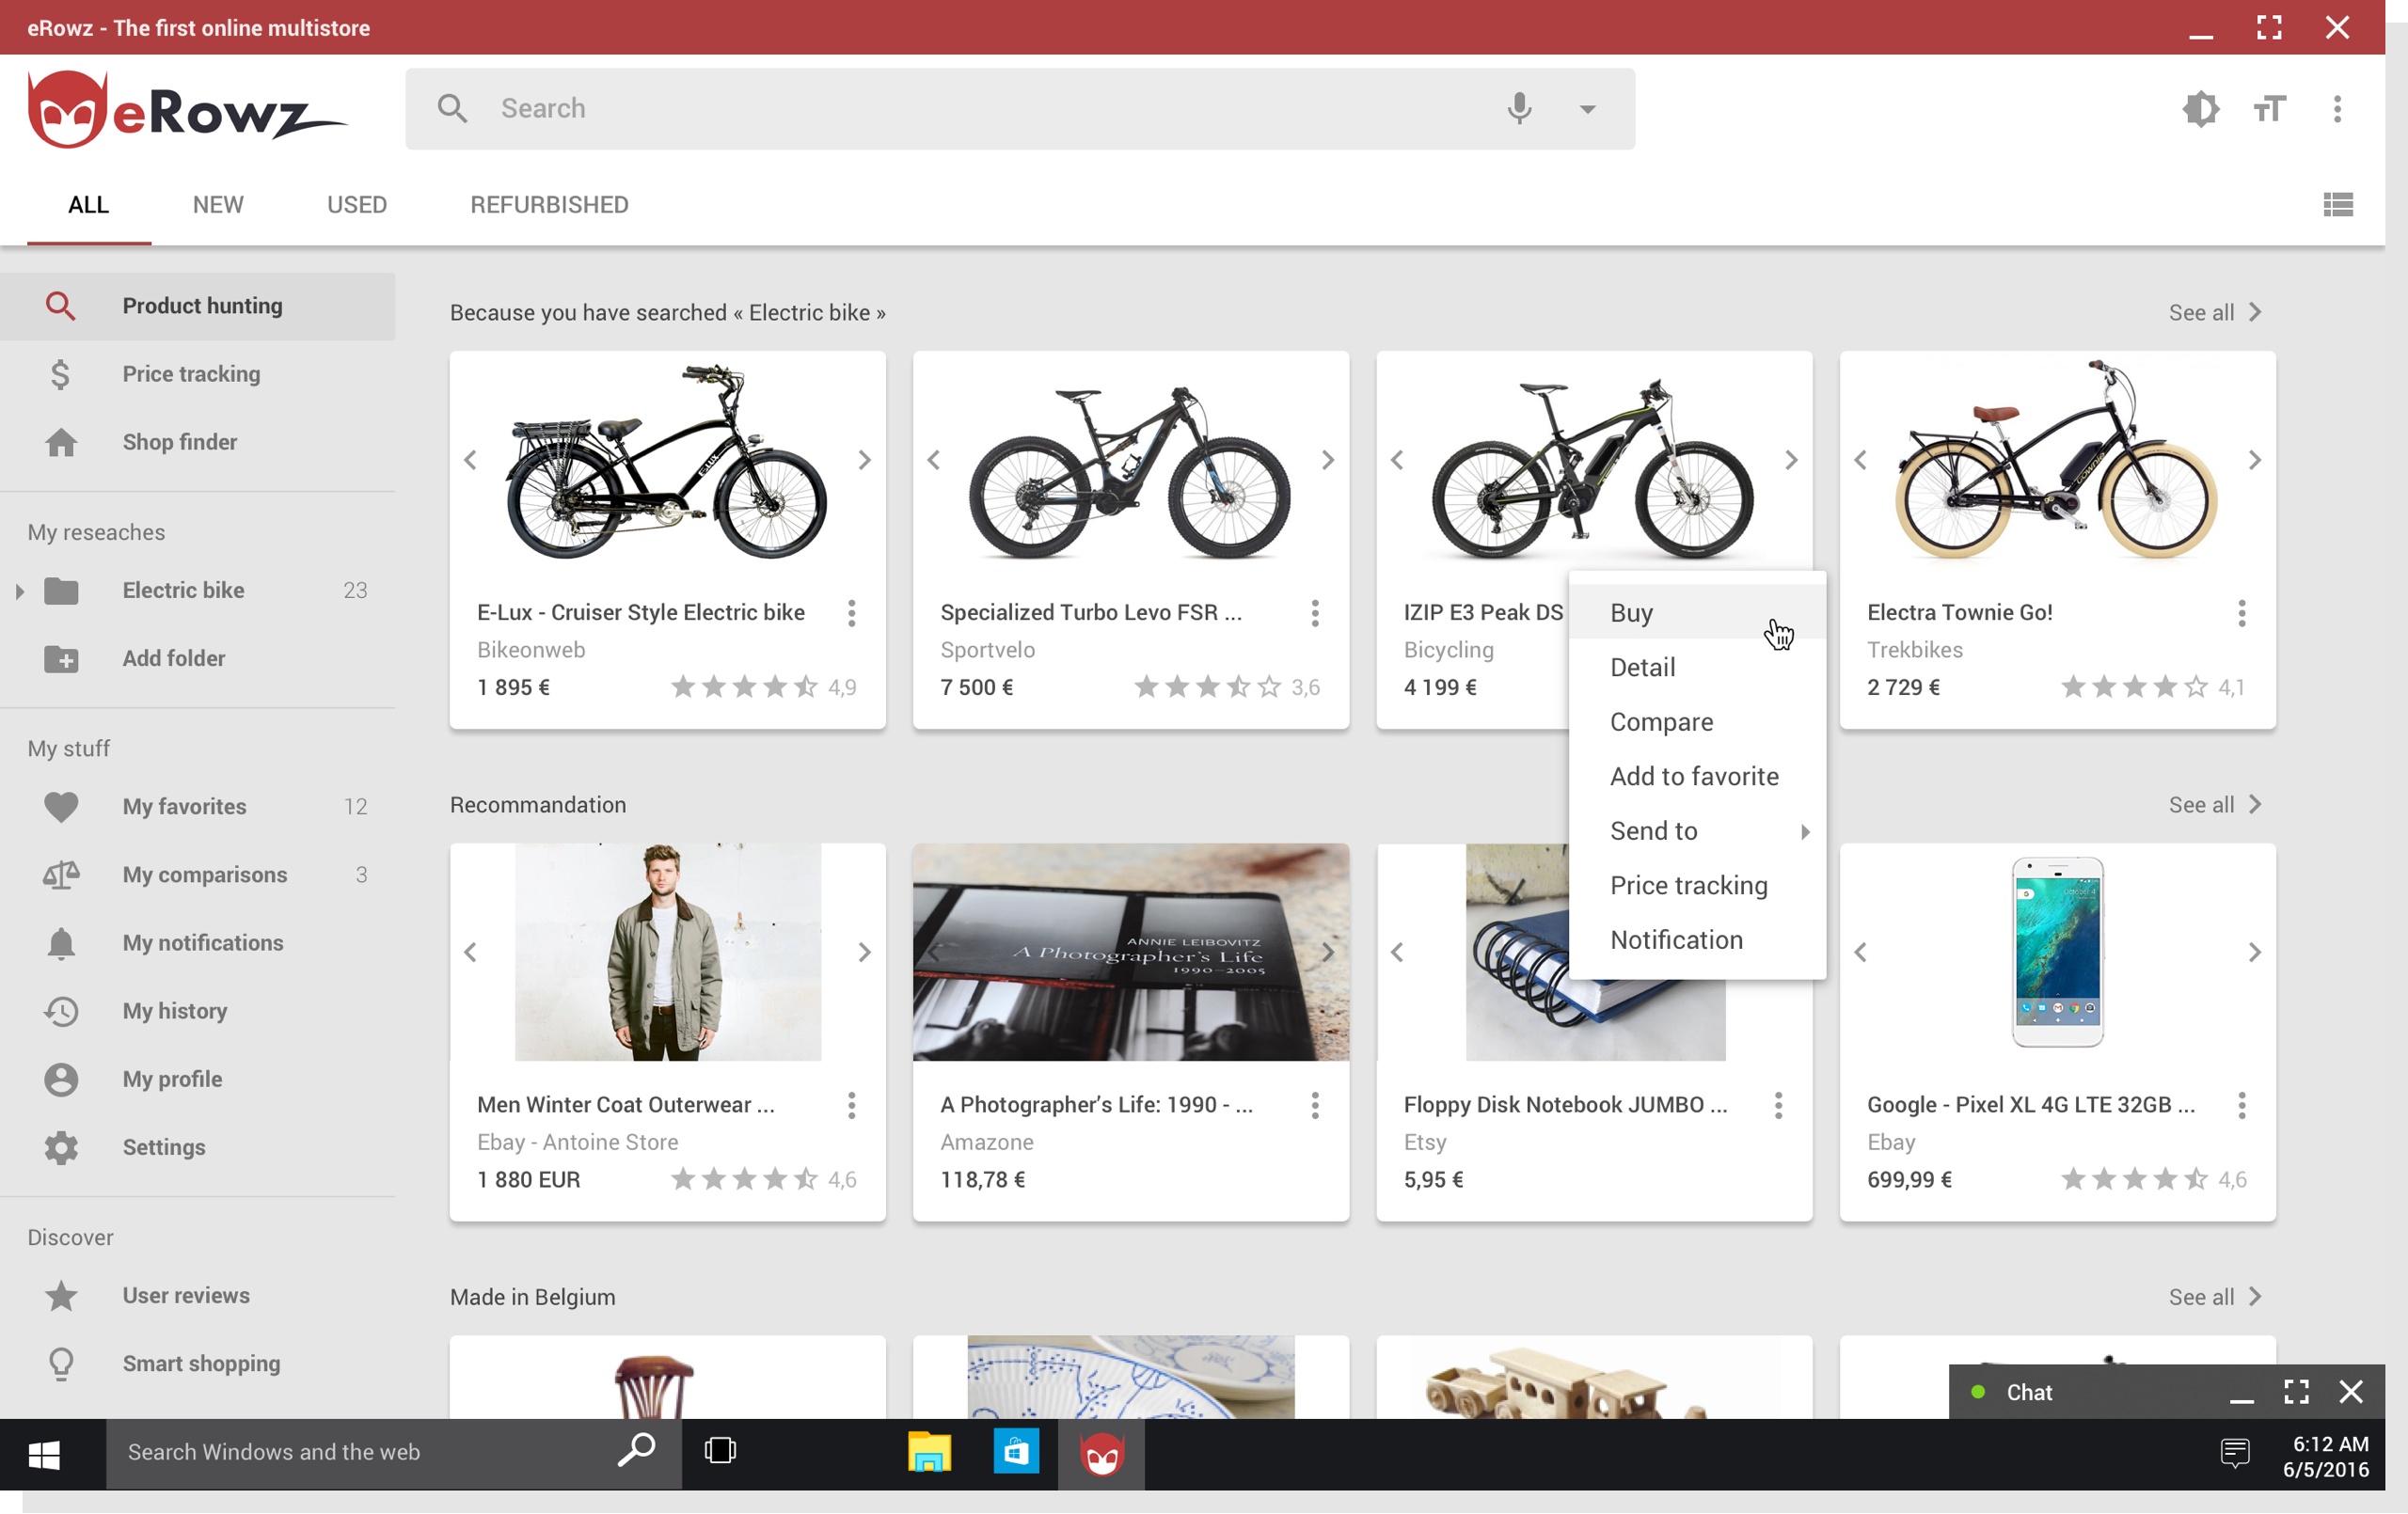Choose Buy in the context menu
Viewport: 2408px width, 1514px height.
(1697, 612)
